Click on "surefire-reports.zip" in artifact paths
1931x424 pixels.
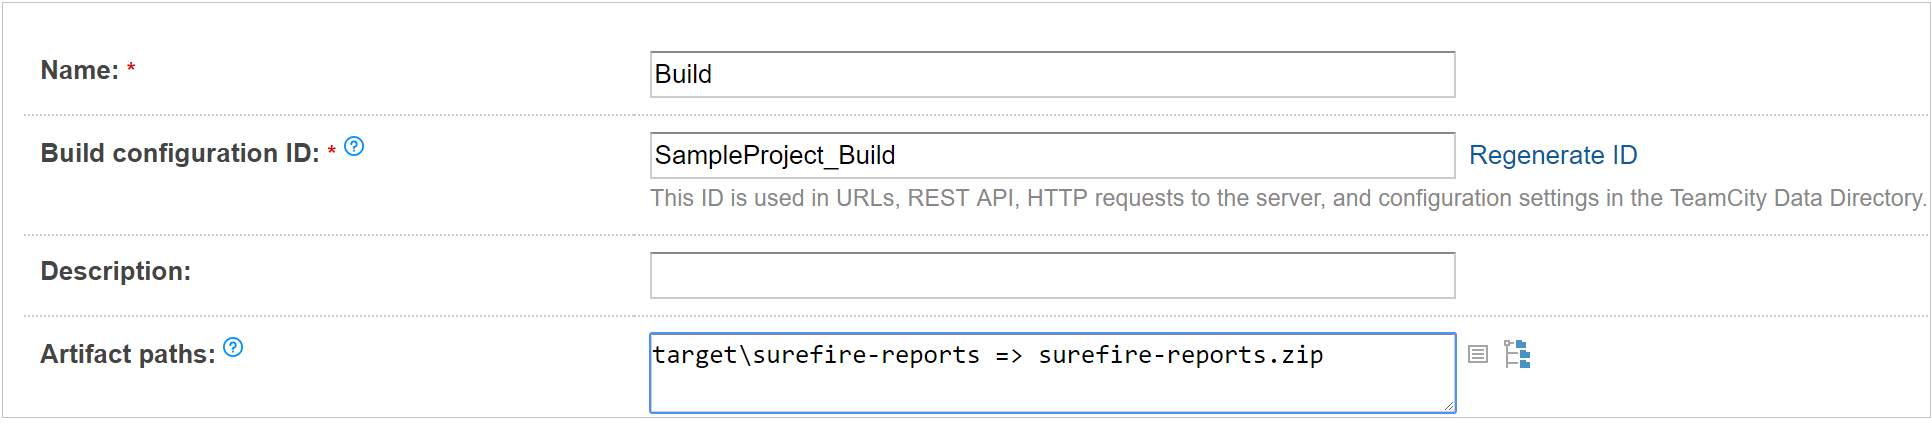[x=1180, y=355]
